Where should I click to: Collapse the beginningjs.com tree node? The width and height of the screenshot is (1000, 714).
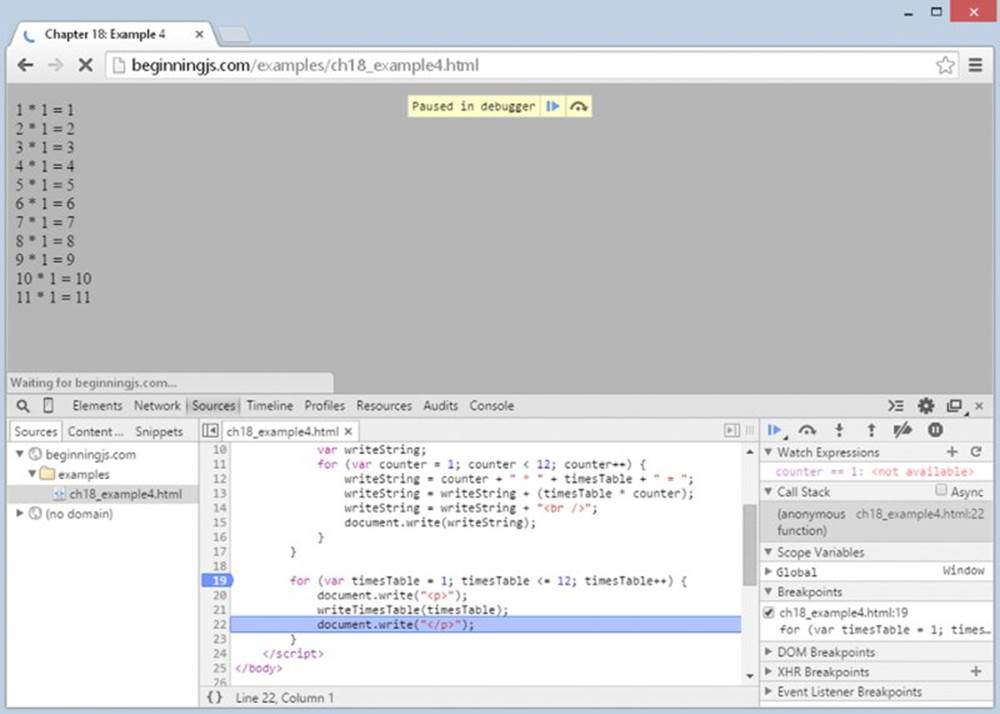click(20, 454)
